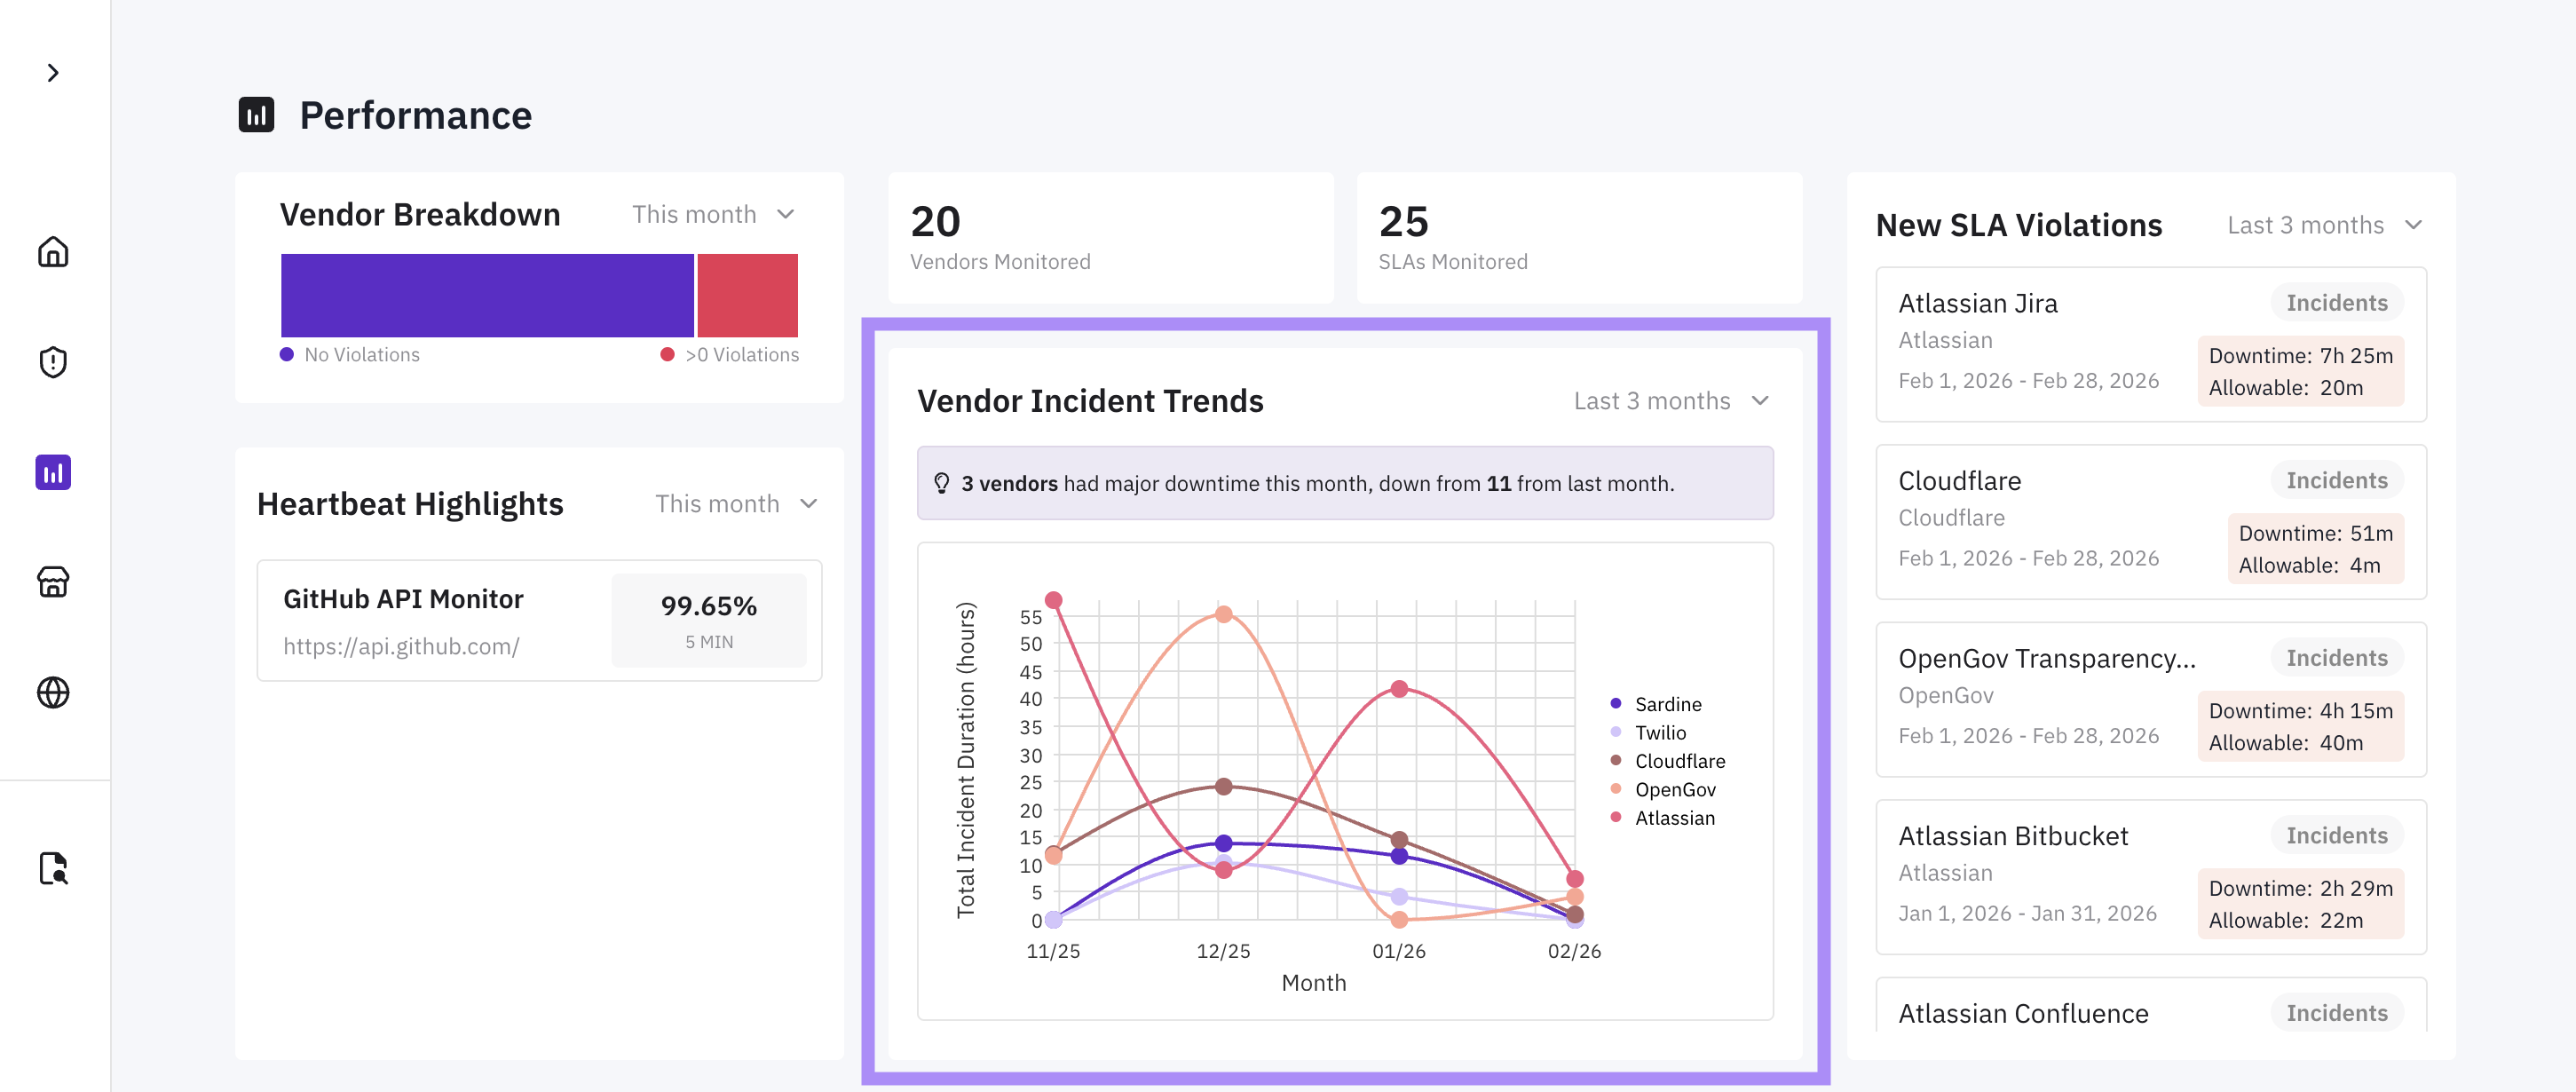Open the document search icon in the sidebar
The image size is (2576, 1092).
[x=53, y=868]
